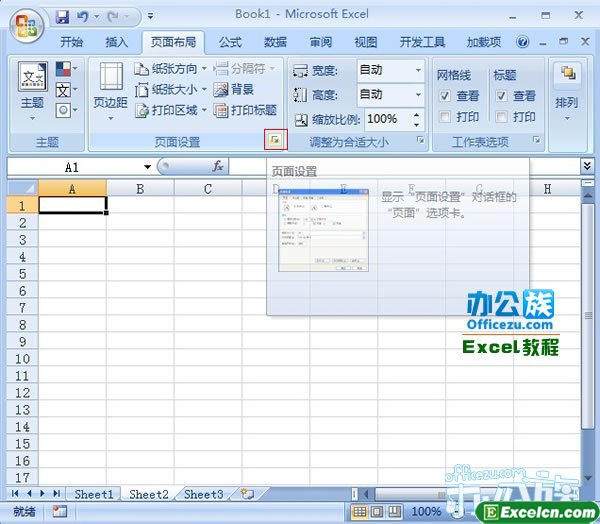
Task: Click the 缩放比例 100% field
Action: [x=388, y=119]
